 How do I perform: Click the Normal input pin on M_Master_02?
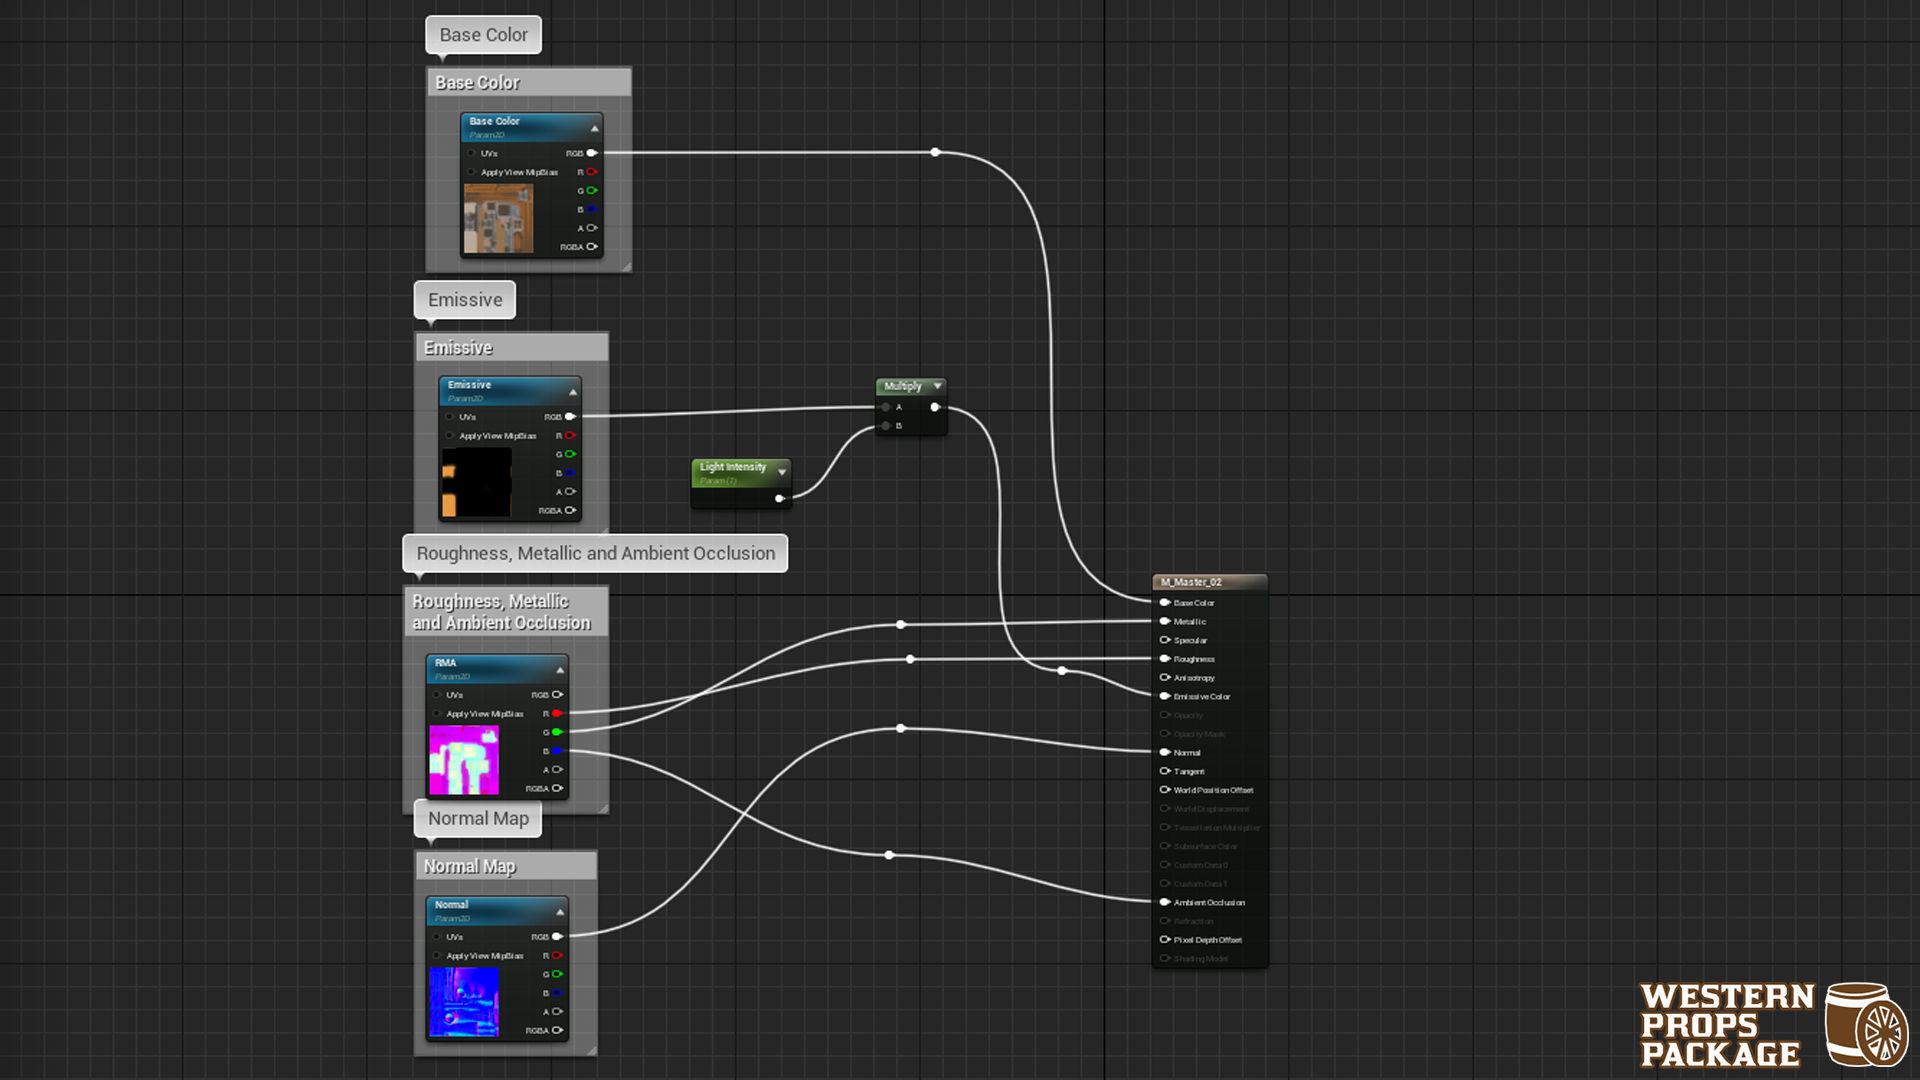tap(1165, 752)
